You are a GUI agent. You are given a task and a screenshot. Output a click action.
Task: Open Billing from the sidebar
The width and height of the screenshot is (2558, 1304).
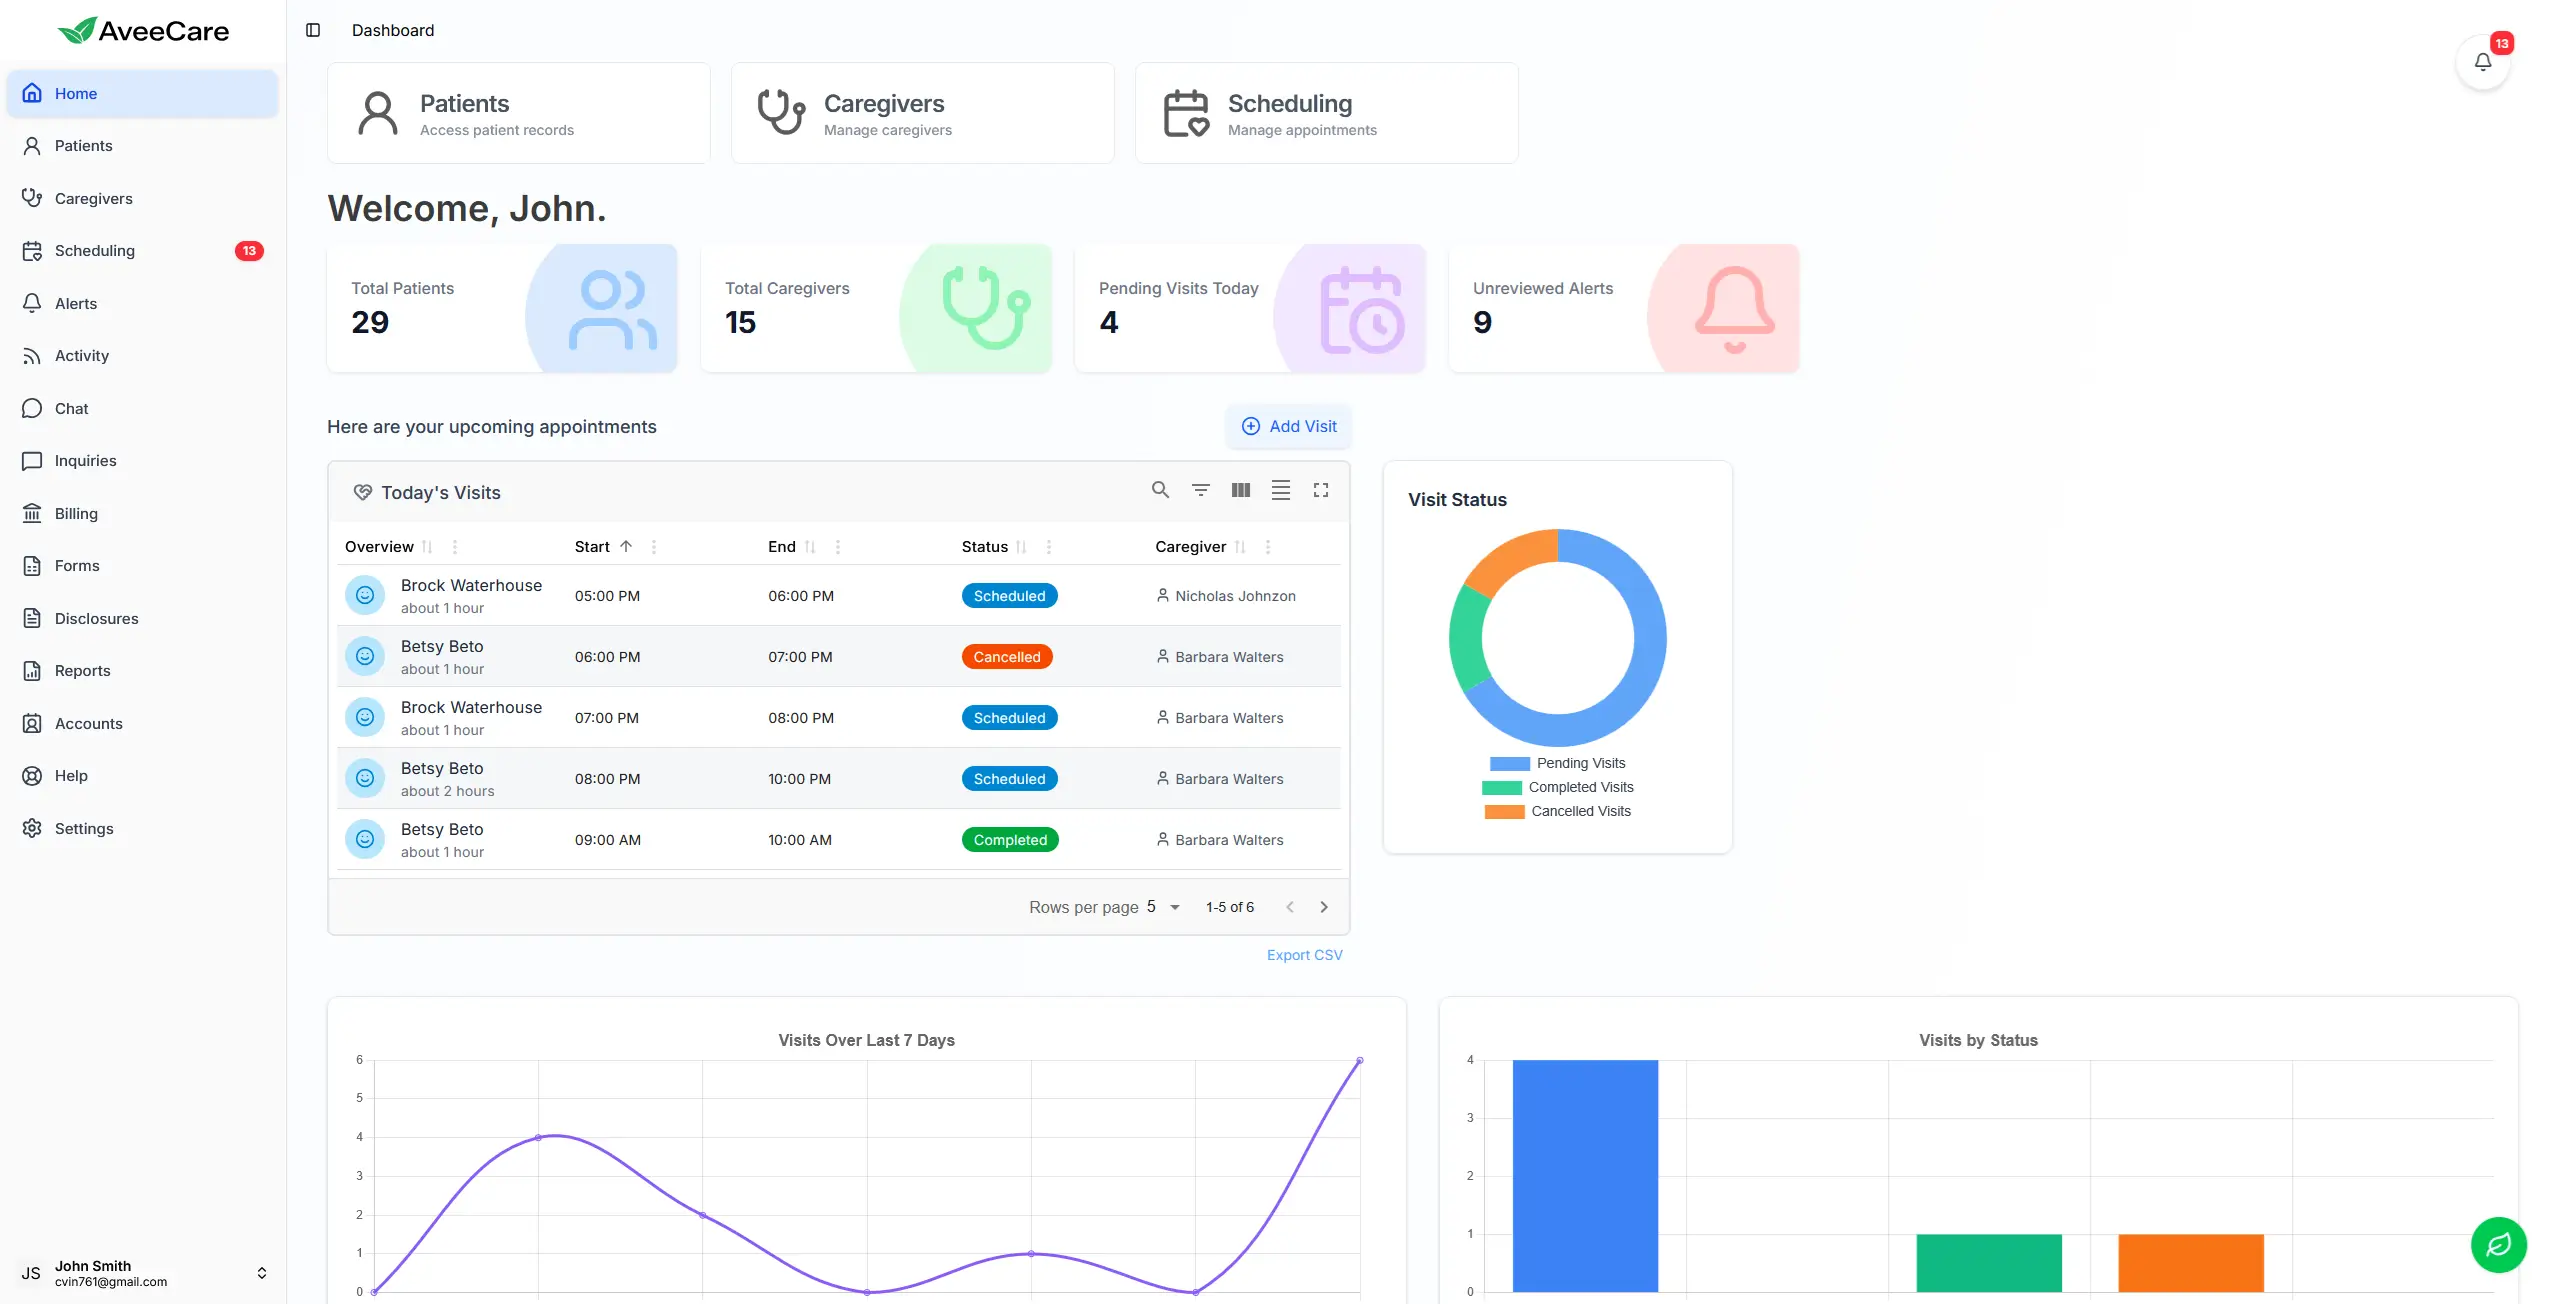click(x=74, y=513)
